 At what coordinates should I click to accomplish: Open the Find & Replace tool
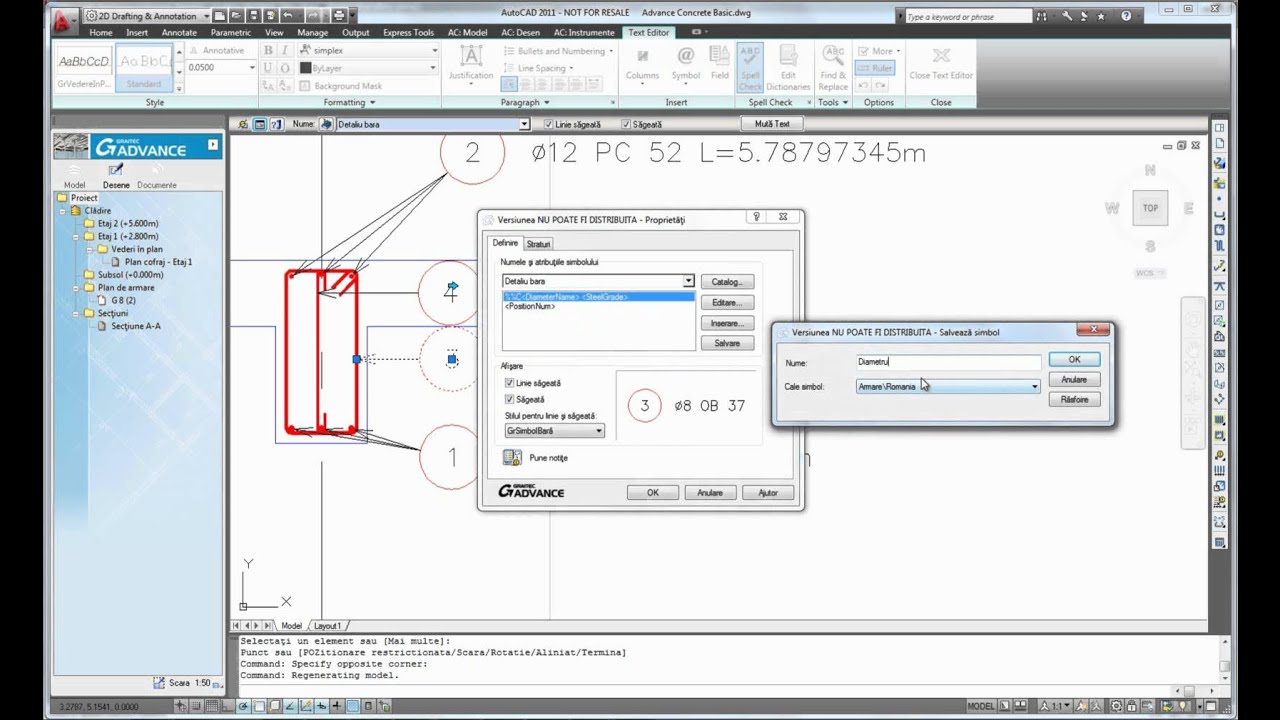[x=833, y=56]
